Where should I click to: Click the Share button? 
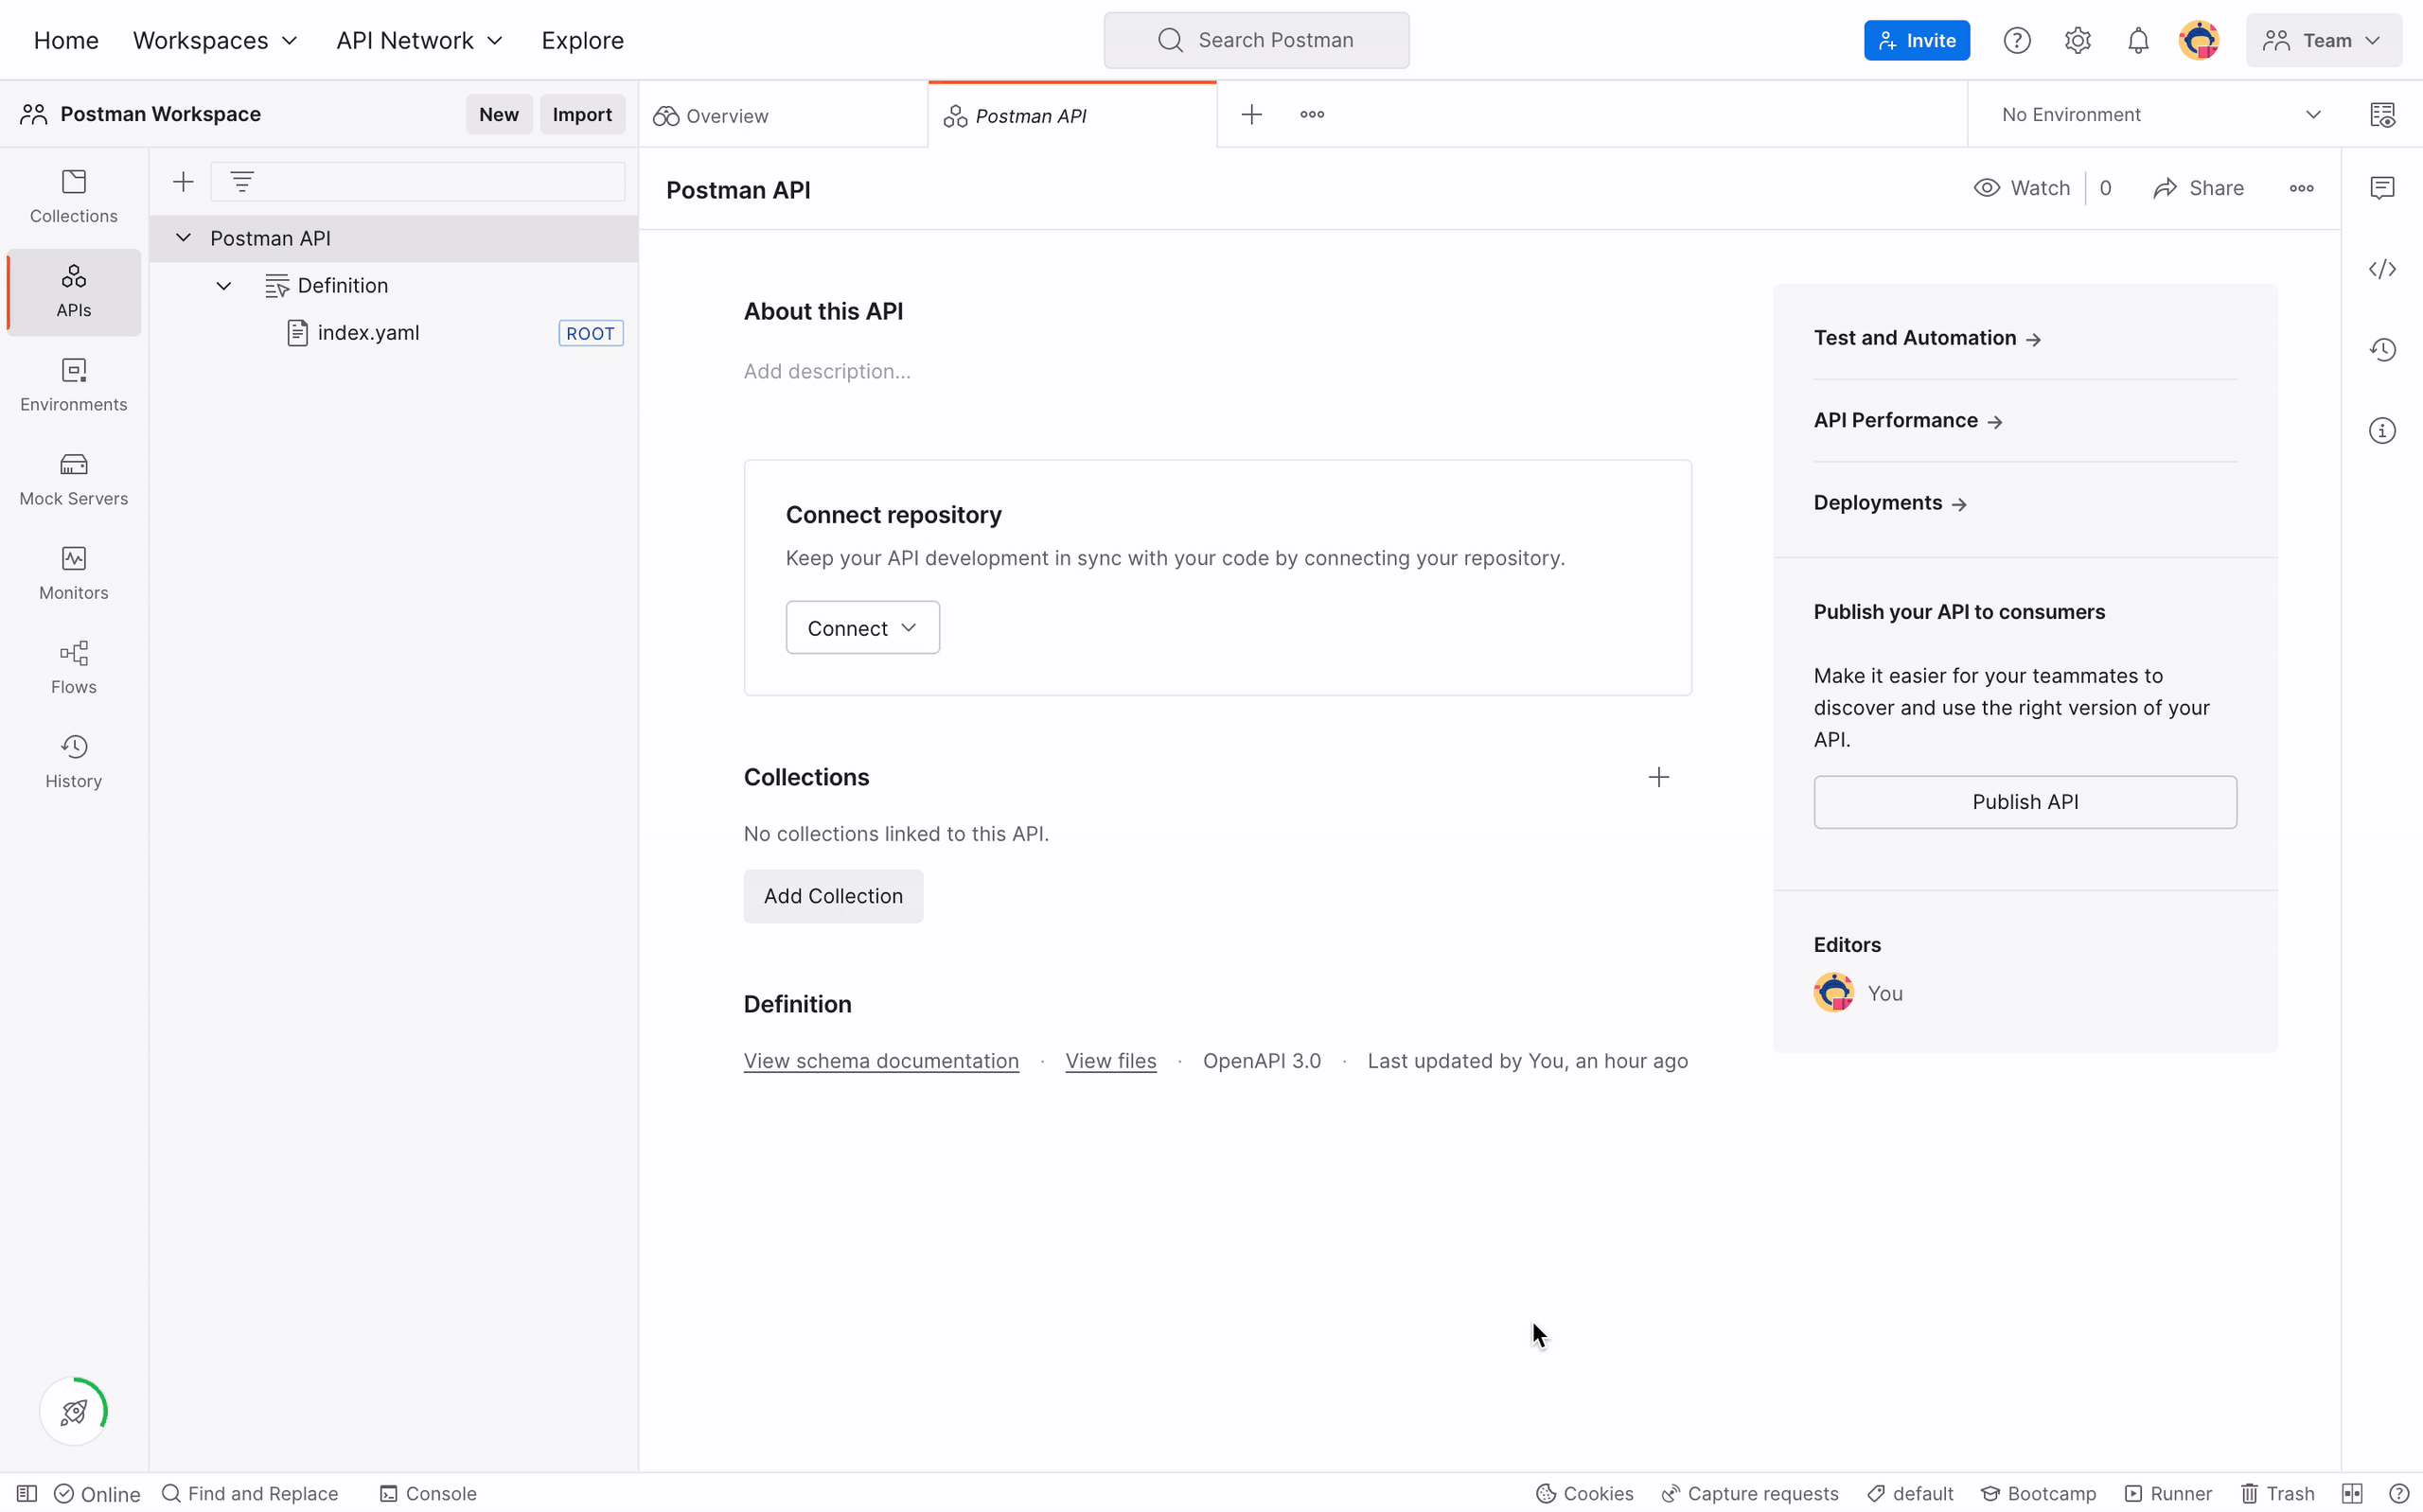(2198, 188)
